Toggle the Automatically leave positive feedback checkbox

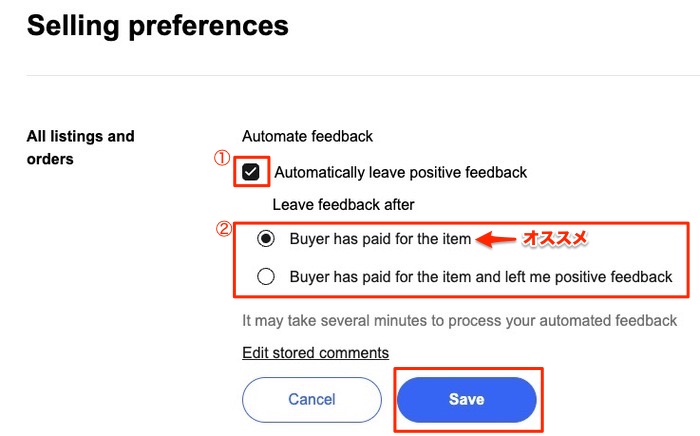click(x=251, y=172)
